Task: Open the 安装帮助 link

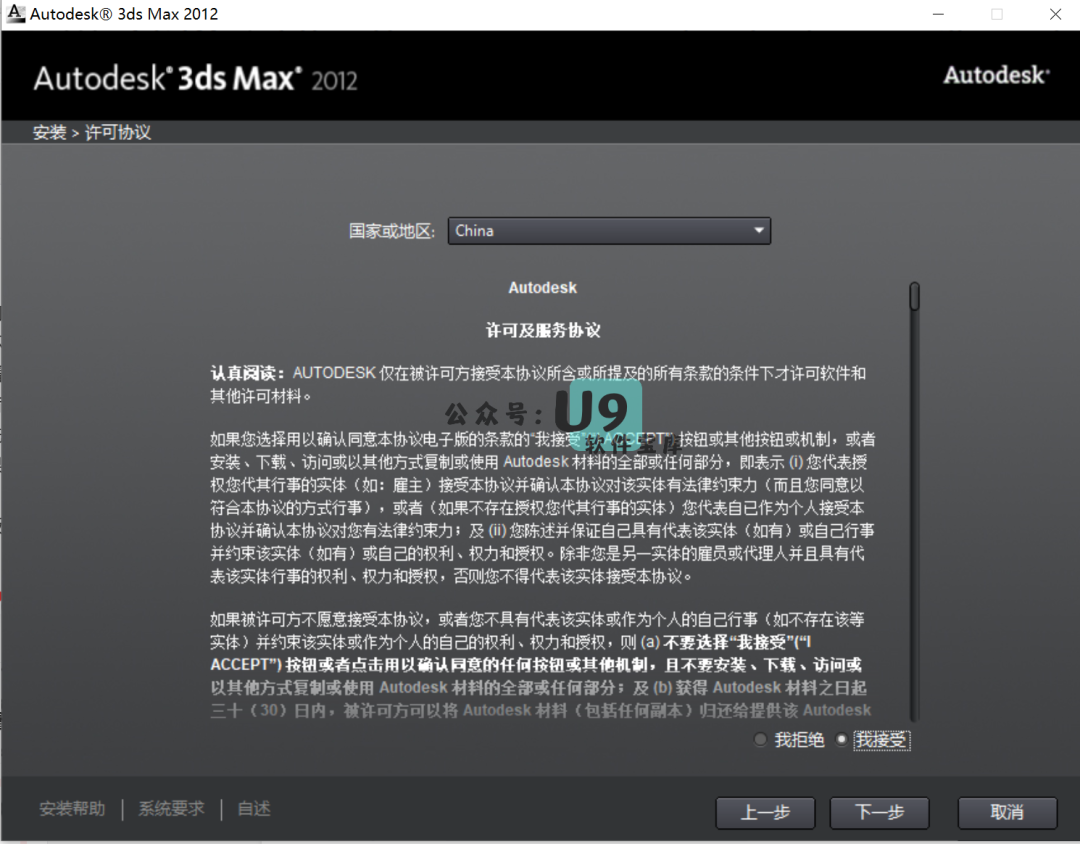Action: [72, 809]
